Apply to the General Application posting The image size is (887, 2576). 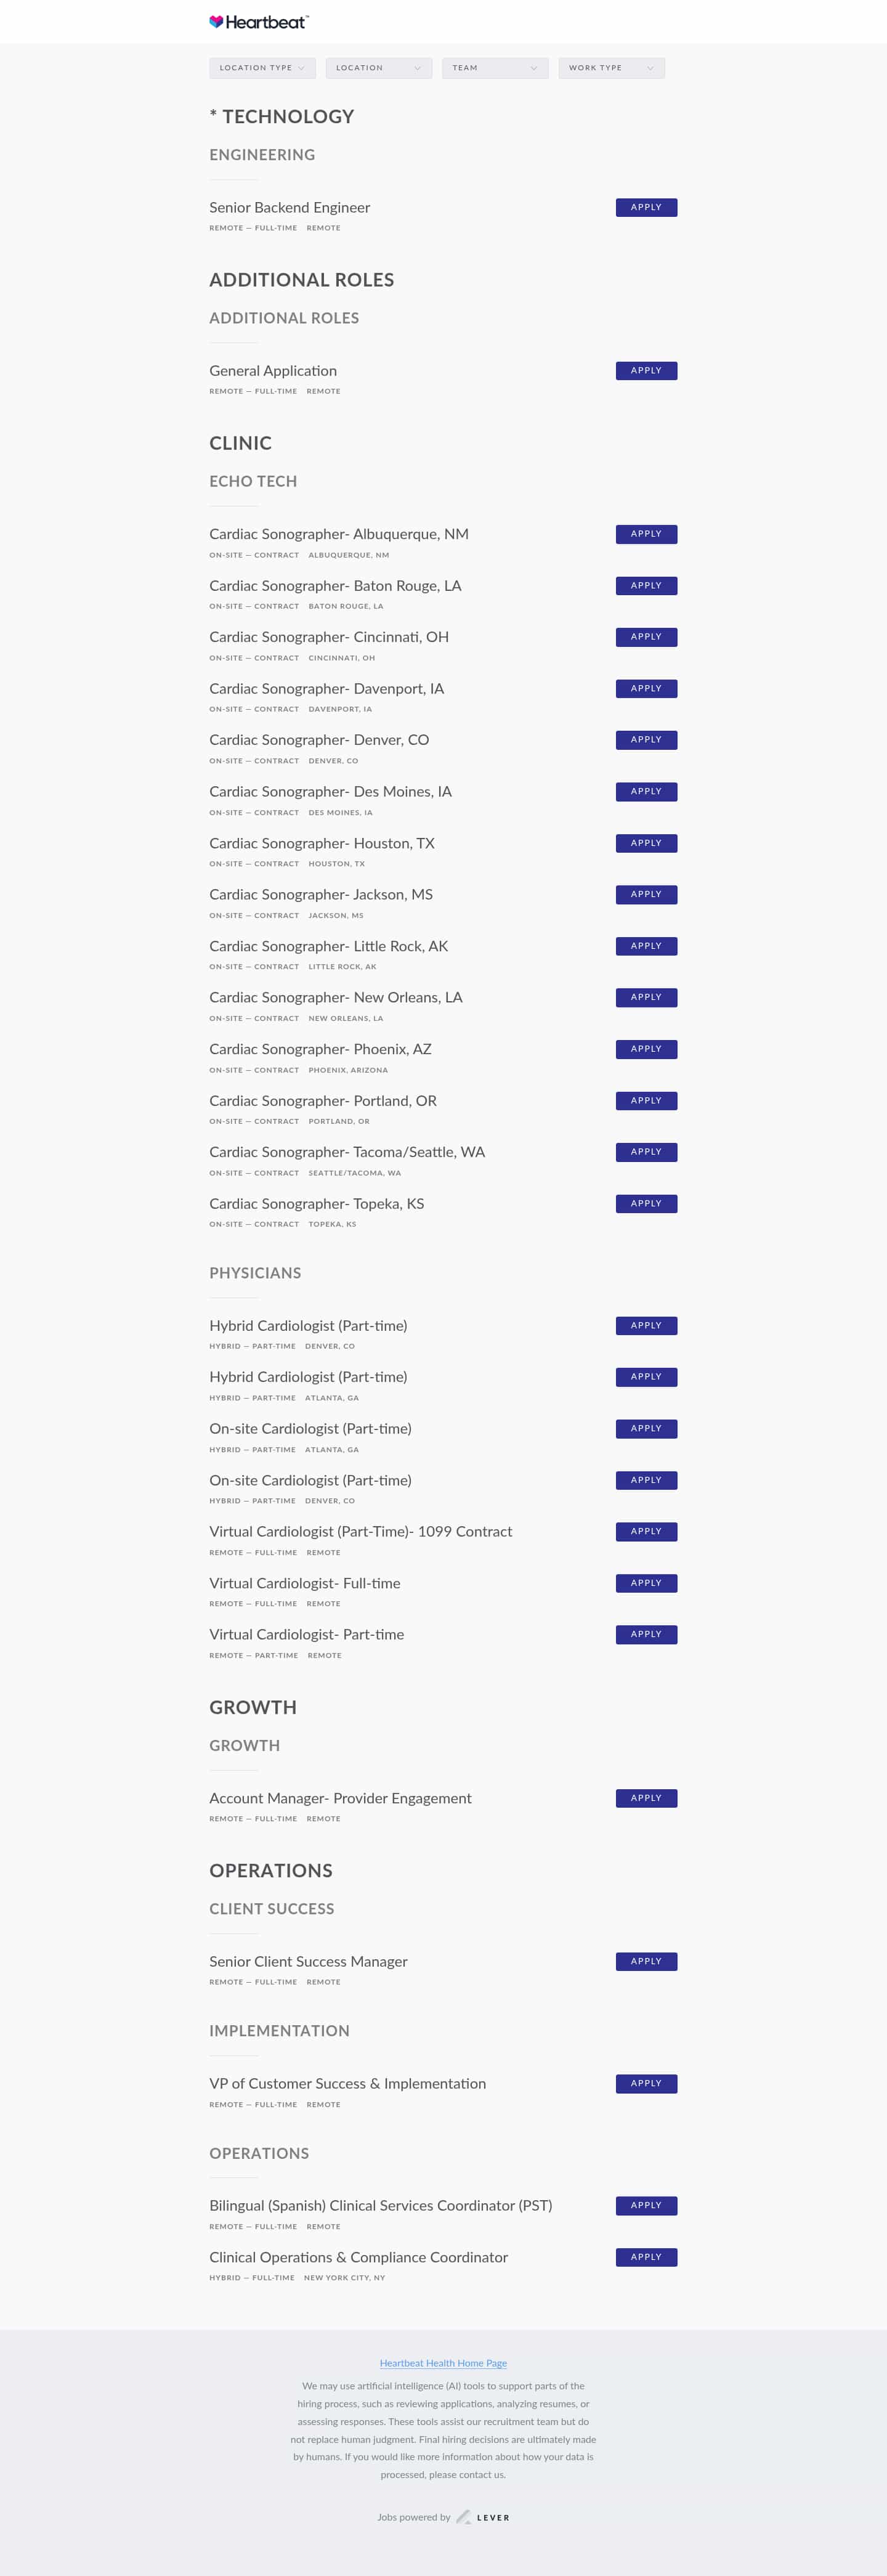[646, 371]
